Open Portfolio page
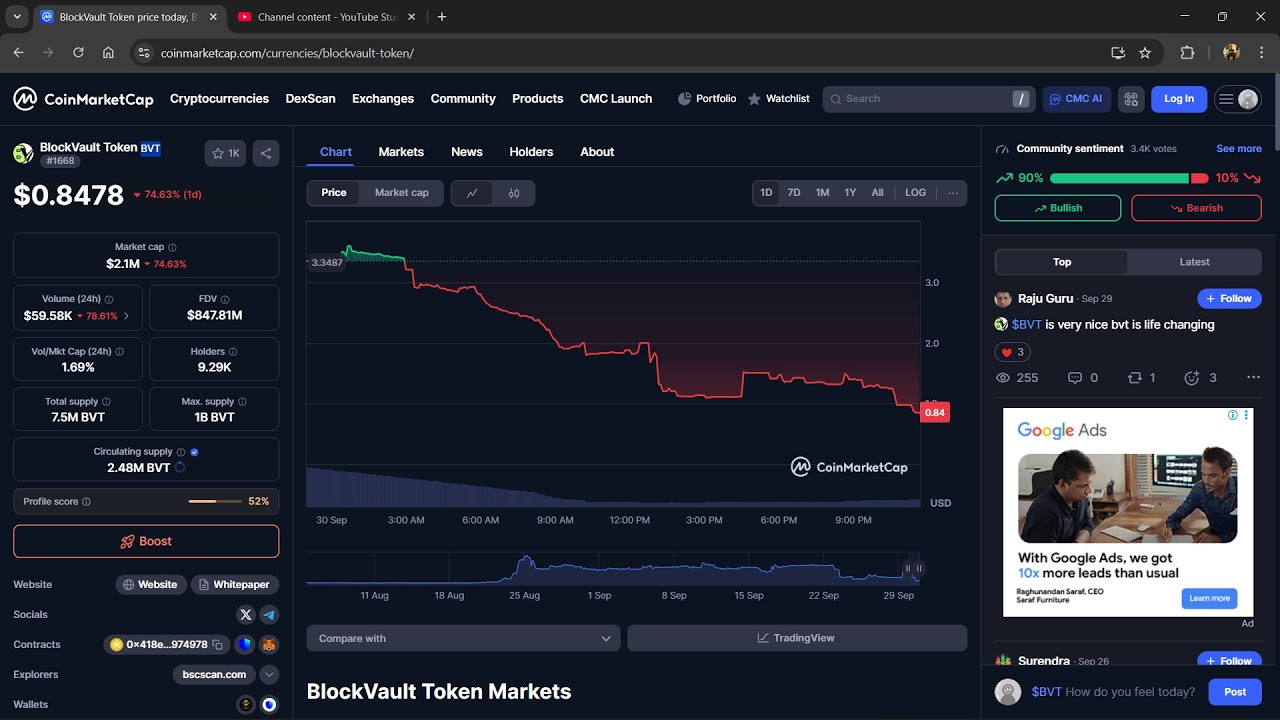 coord(707,99)
